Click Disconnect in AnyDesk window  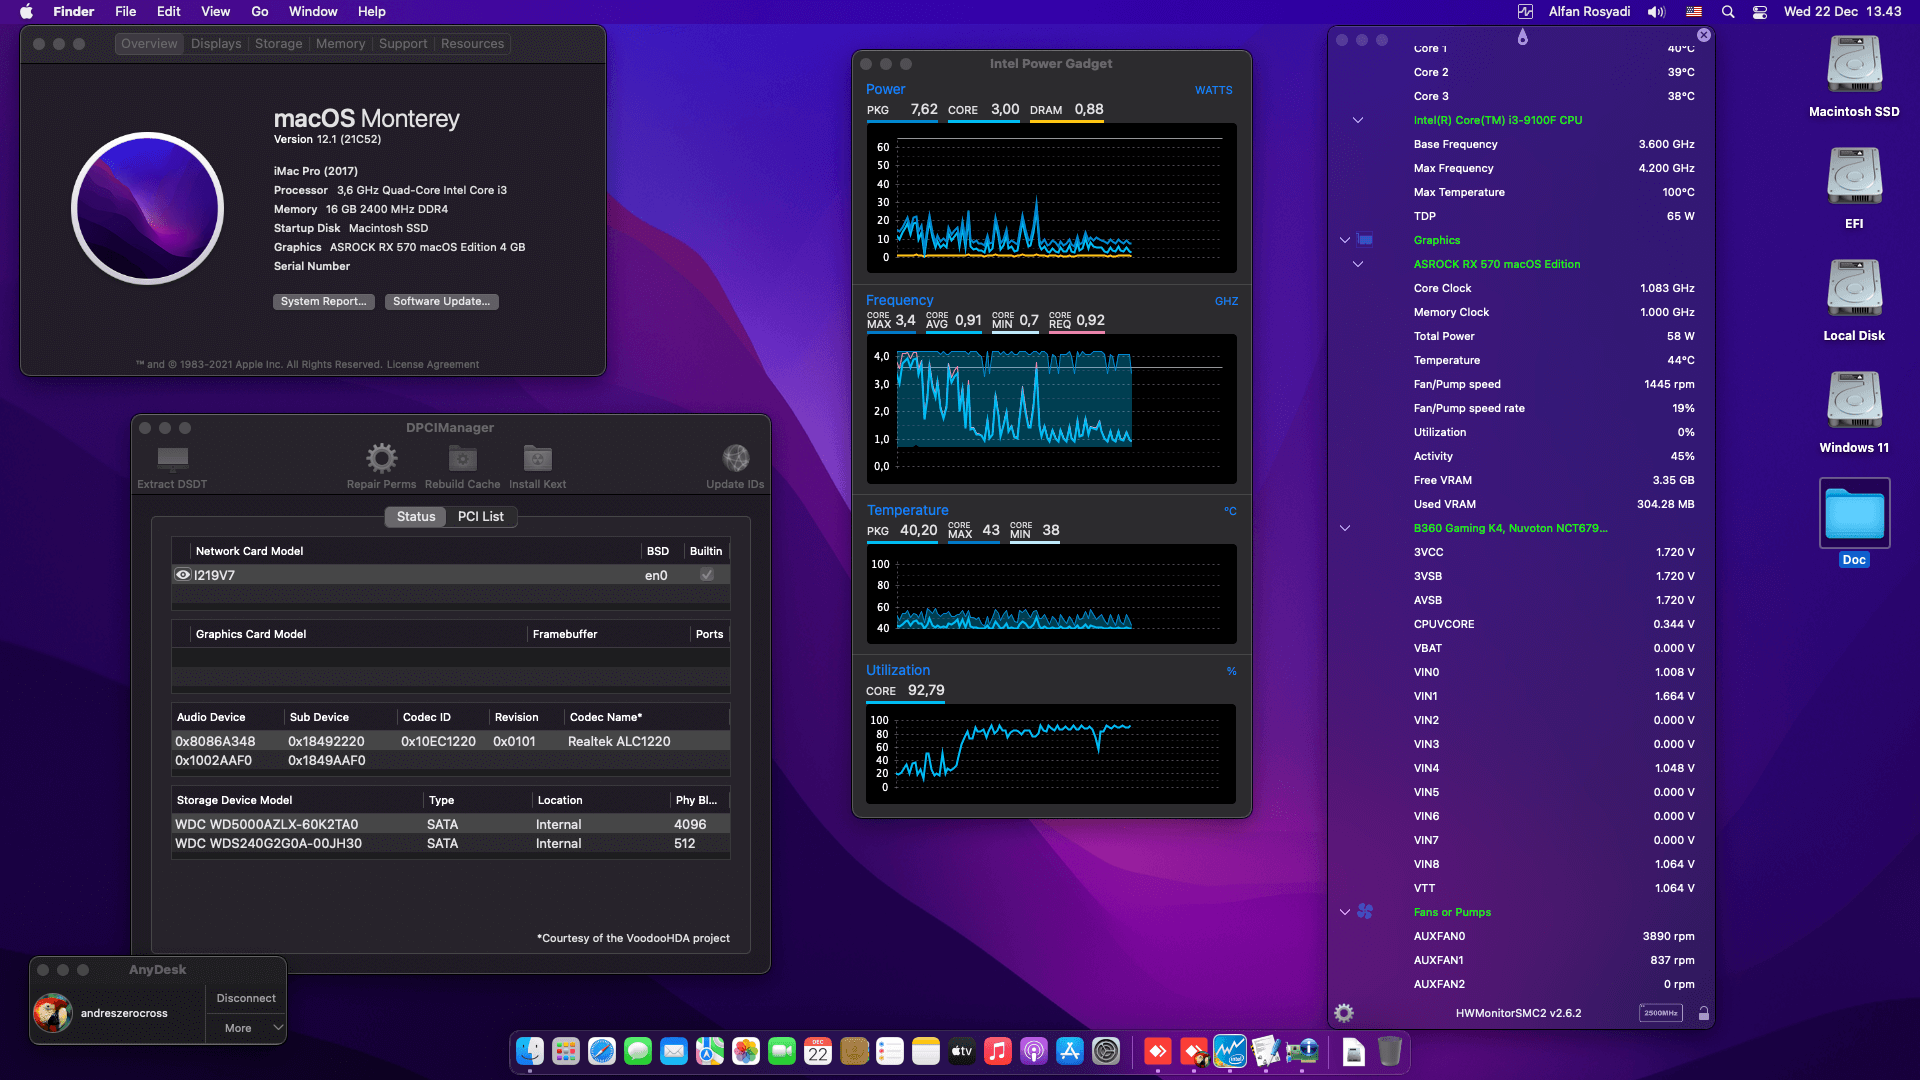pyautogui.click(x=246, y=998)
